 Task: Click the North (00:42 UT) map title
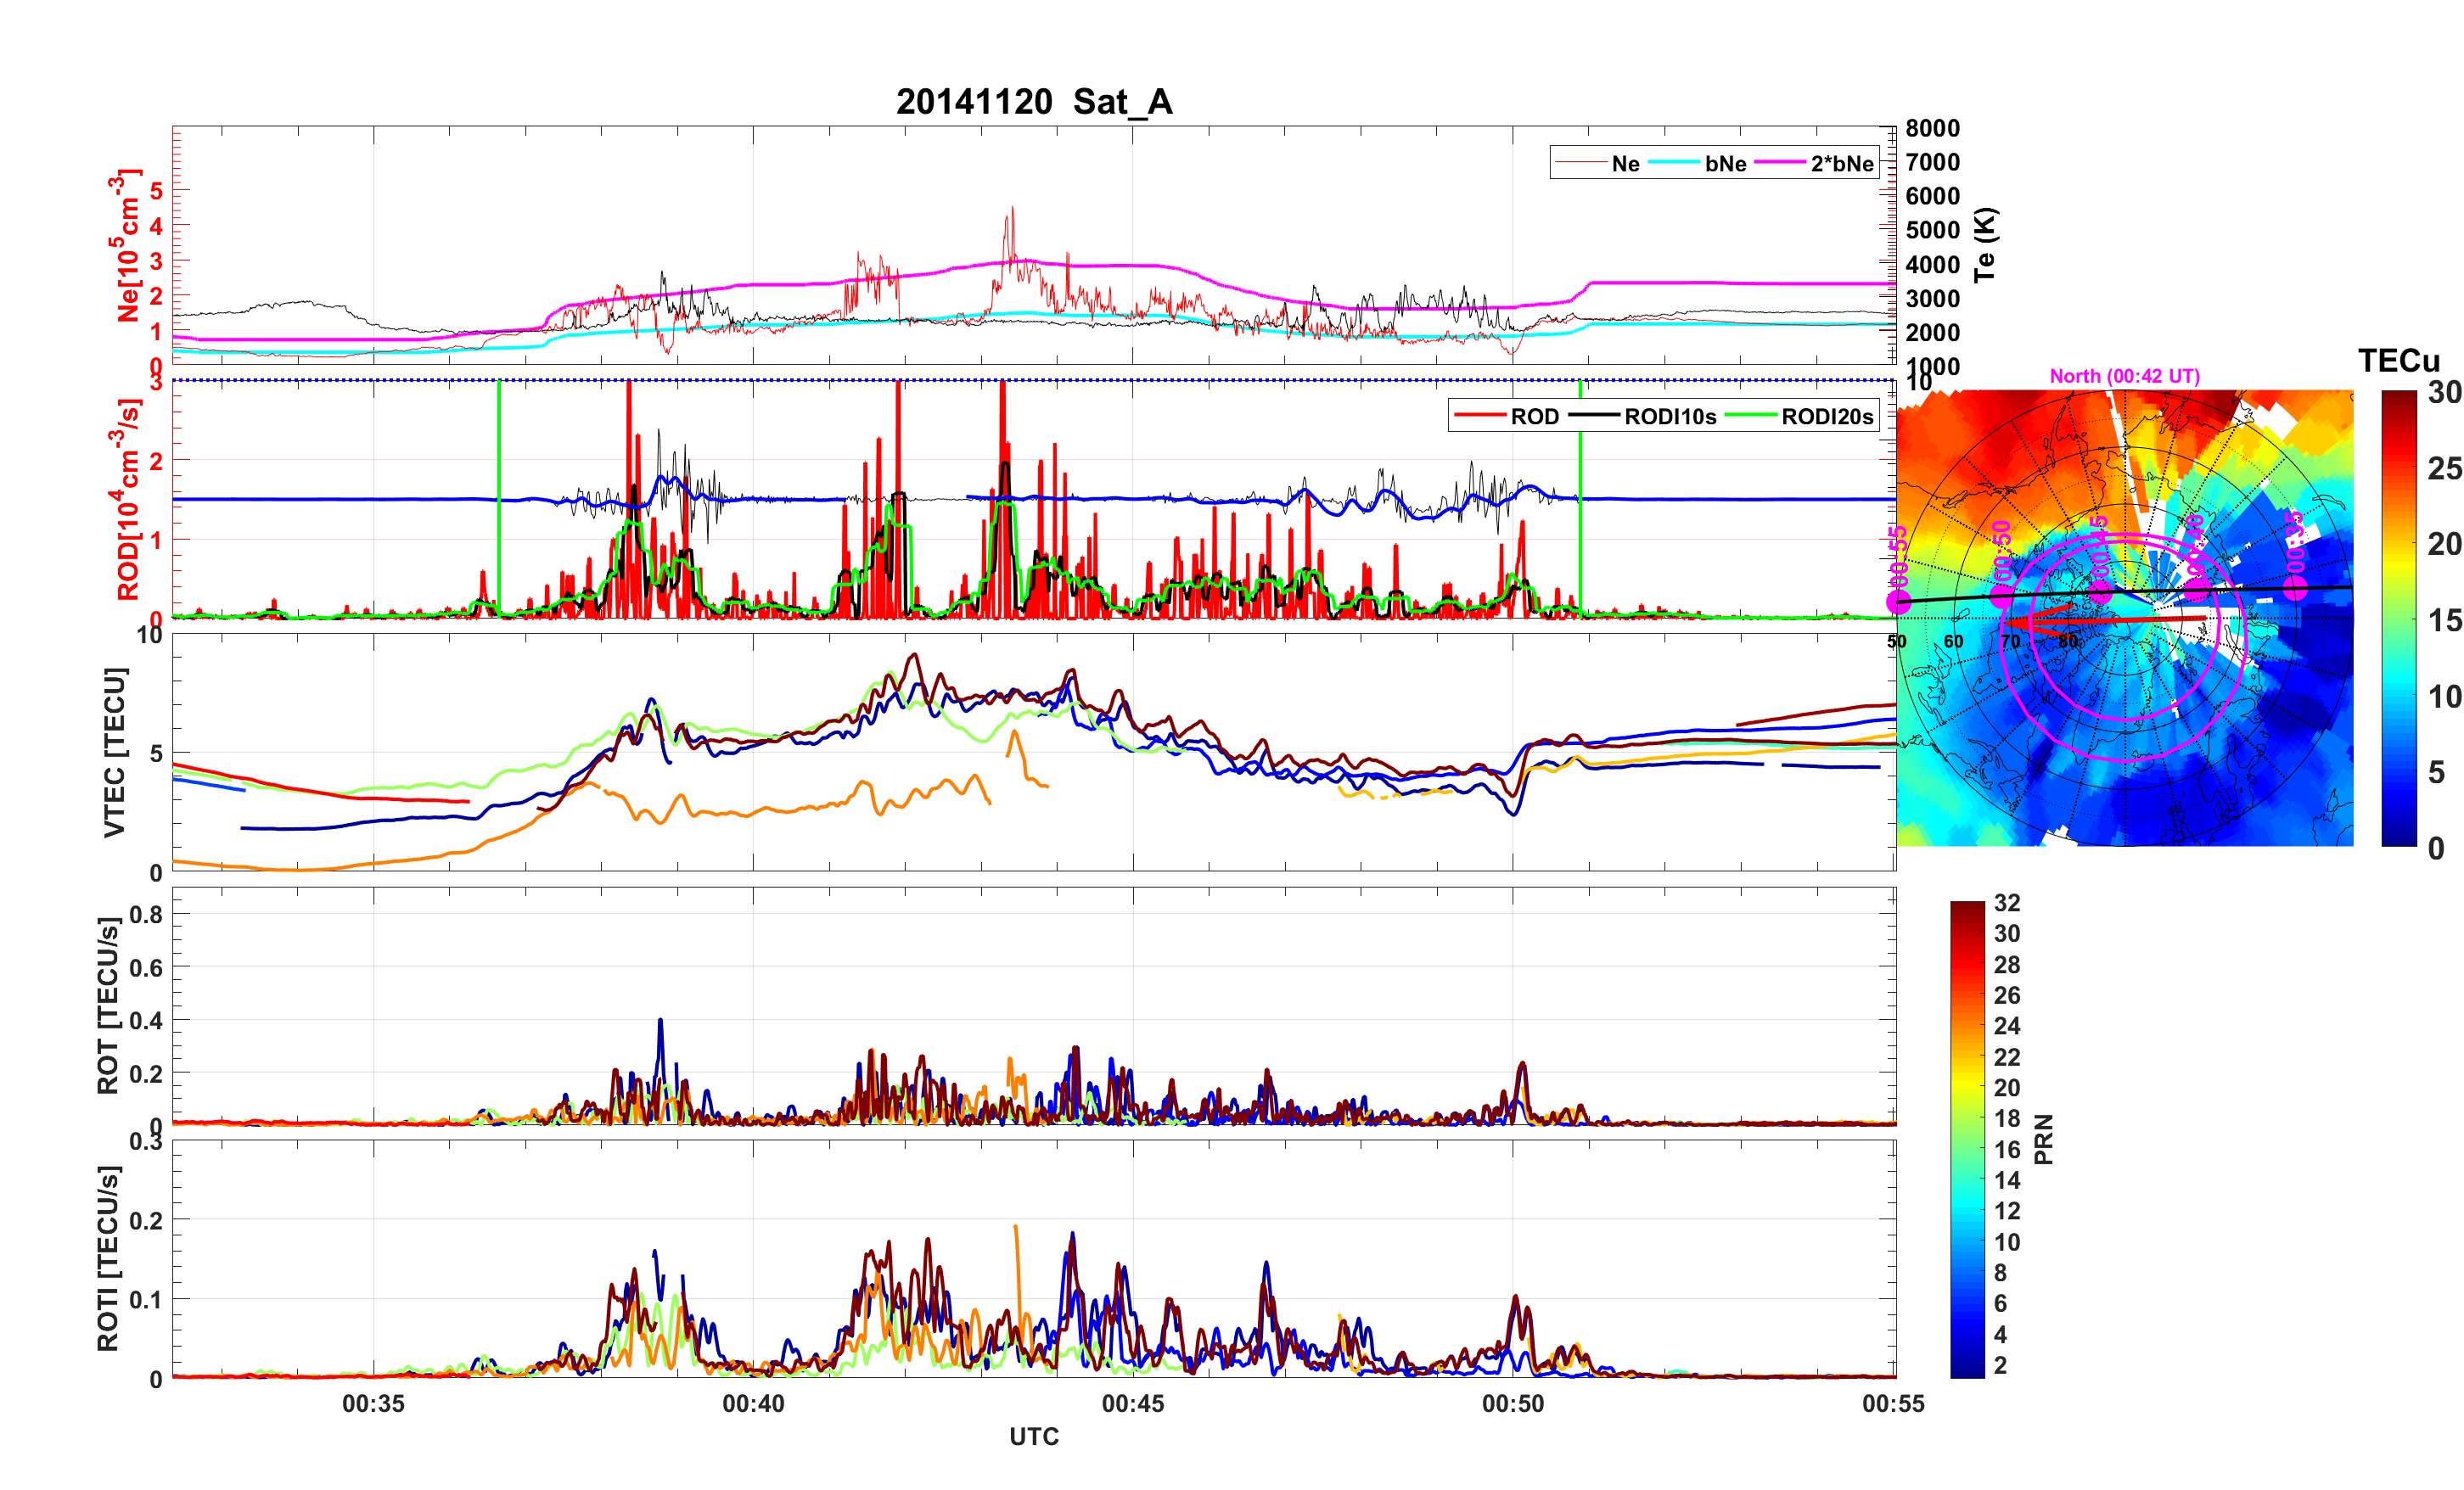tap(2124, 376)
